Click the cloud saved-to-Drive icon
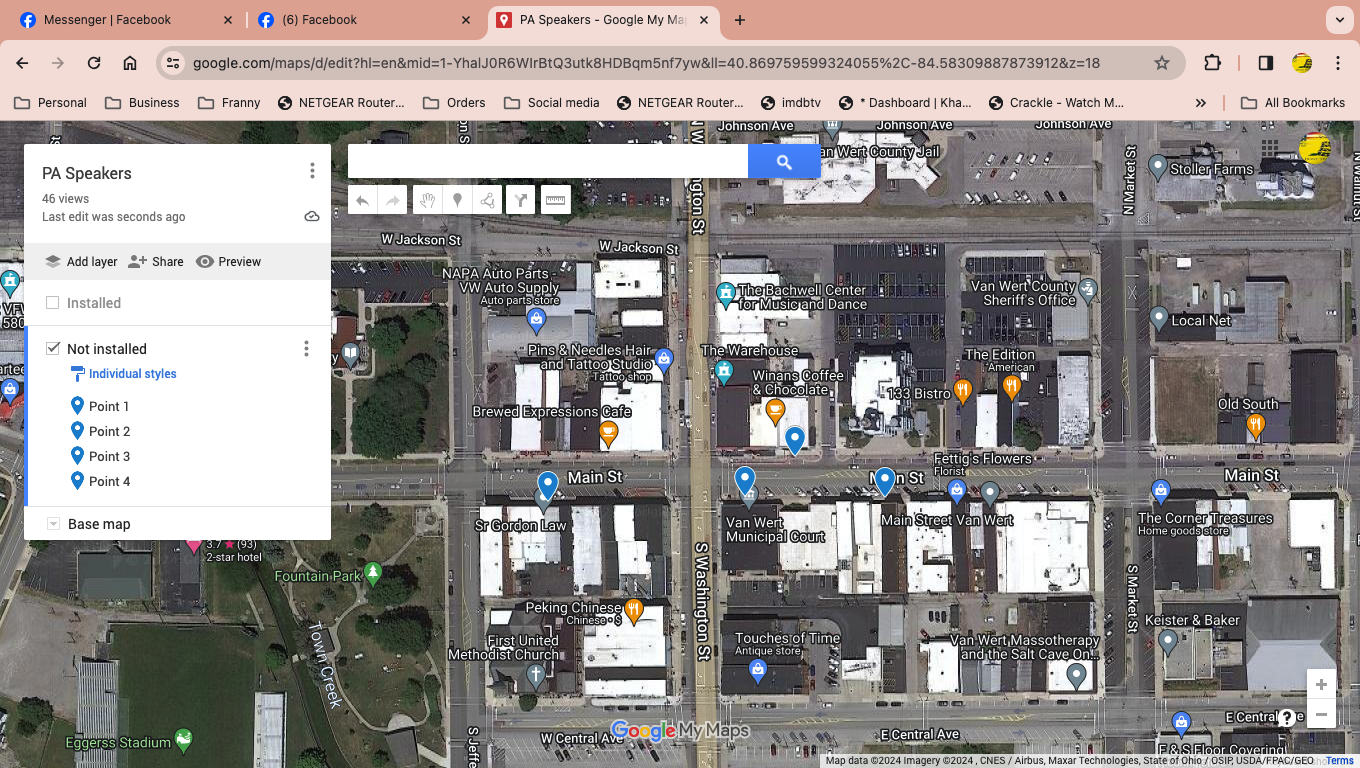 (312, 216)
